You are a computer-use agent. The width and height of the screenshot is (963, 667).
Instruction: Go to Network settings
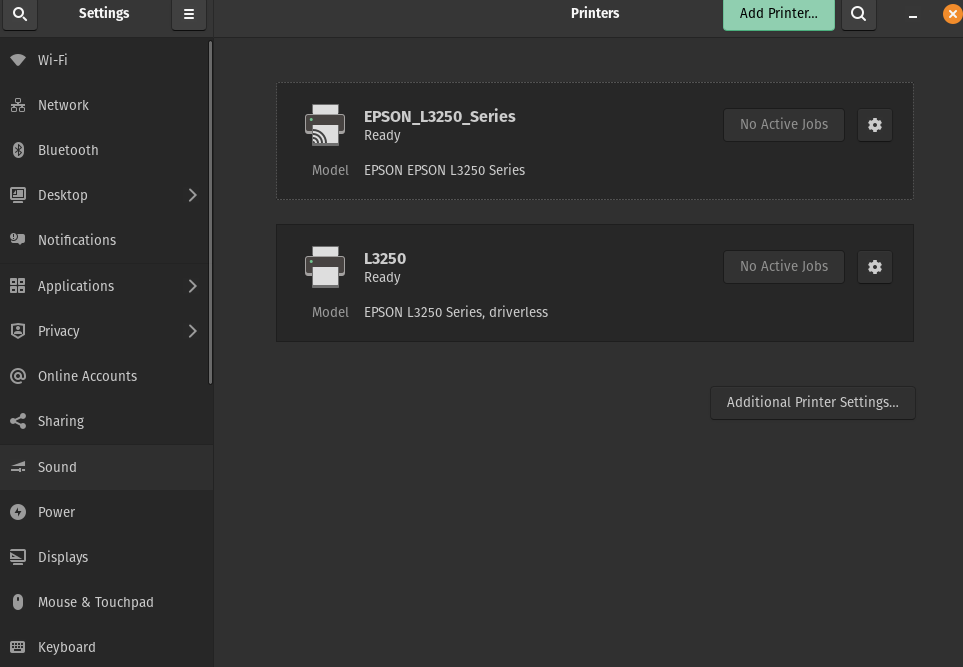pyautogui.click(x=104, y=105)
